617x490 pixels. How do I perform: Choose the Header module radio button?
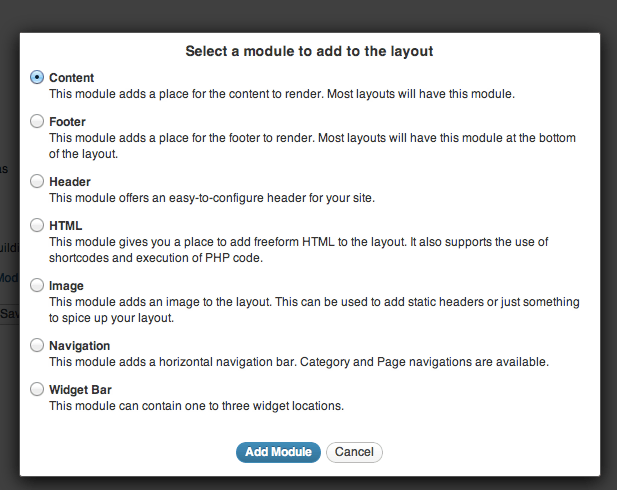click(37, 182)
